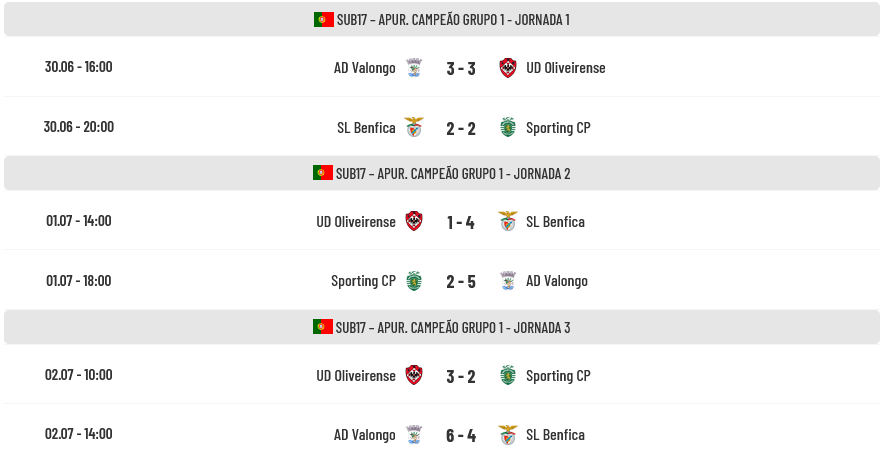The image size is (881, 453).
Task: Click Portugal flag in Jornada 1 header
Action: click(324, 20)
